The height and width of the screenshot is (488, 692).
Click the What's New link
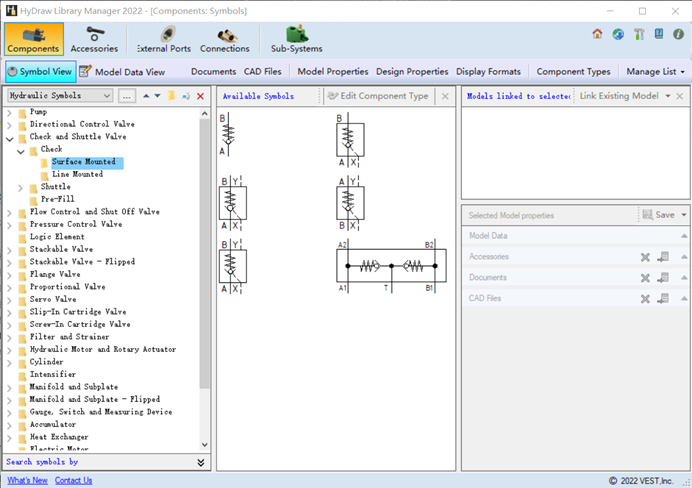(27, 481)
